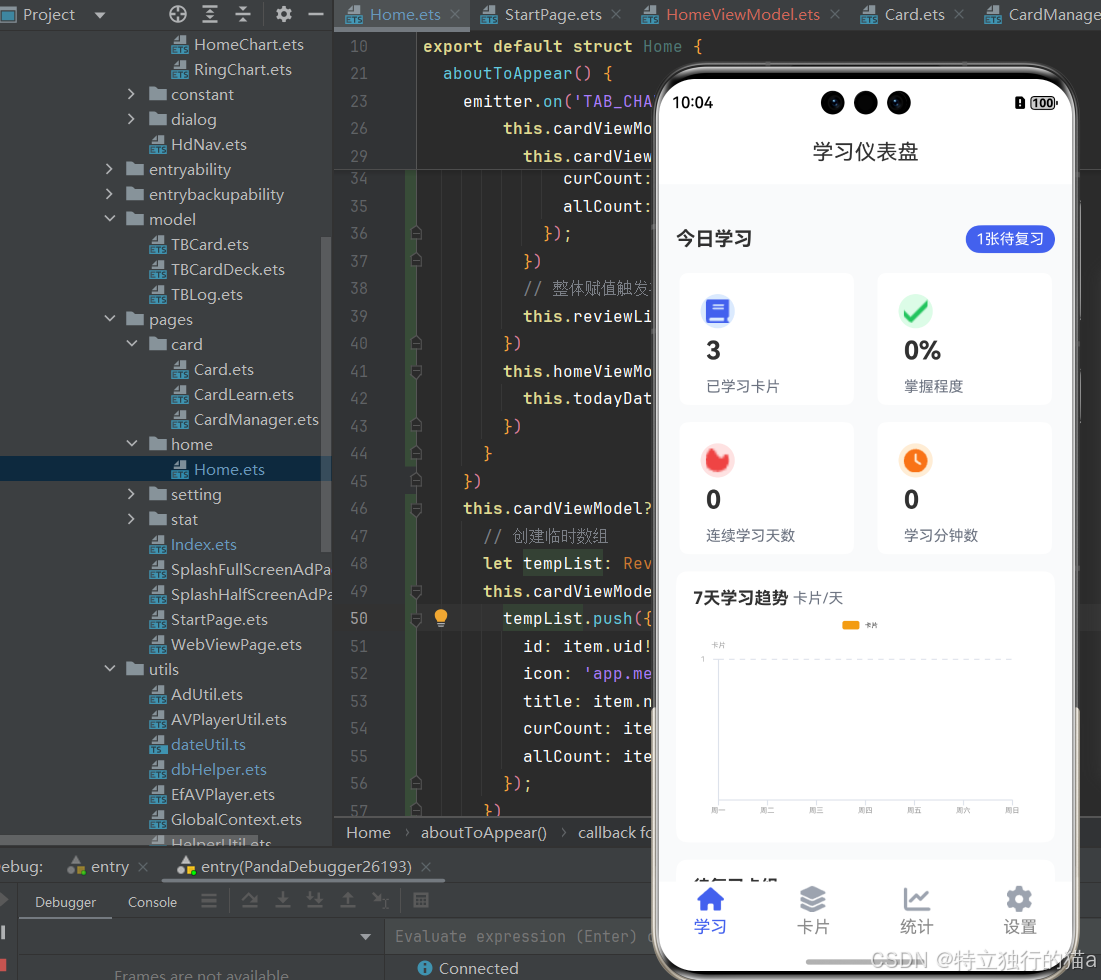Click the Force Step Into debug icon
This screenshot has height=980, width=1101.
[x=315, y=901]
